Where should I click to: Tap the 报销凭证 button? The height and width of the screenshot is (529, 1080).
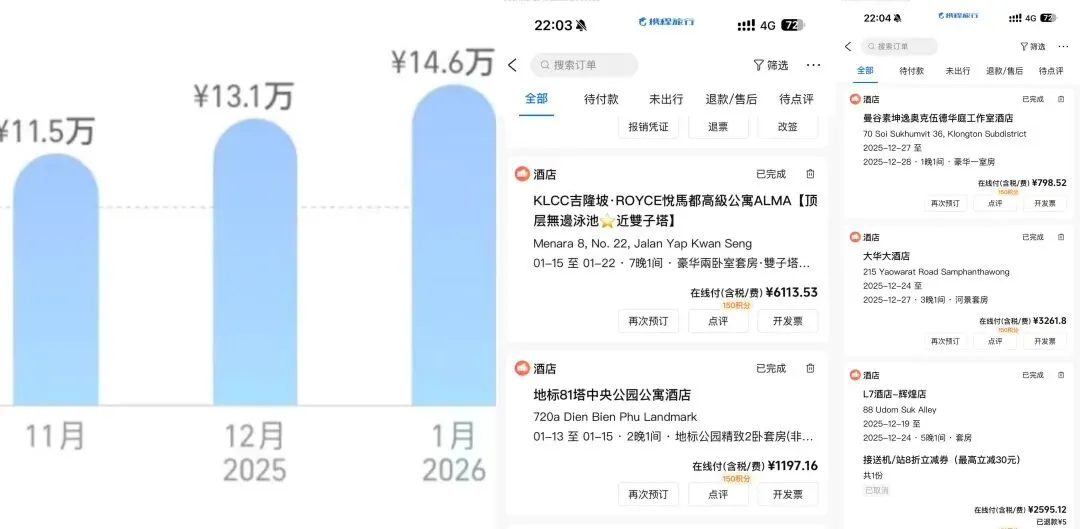[x=648, y=127]
